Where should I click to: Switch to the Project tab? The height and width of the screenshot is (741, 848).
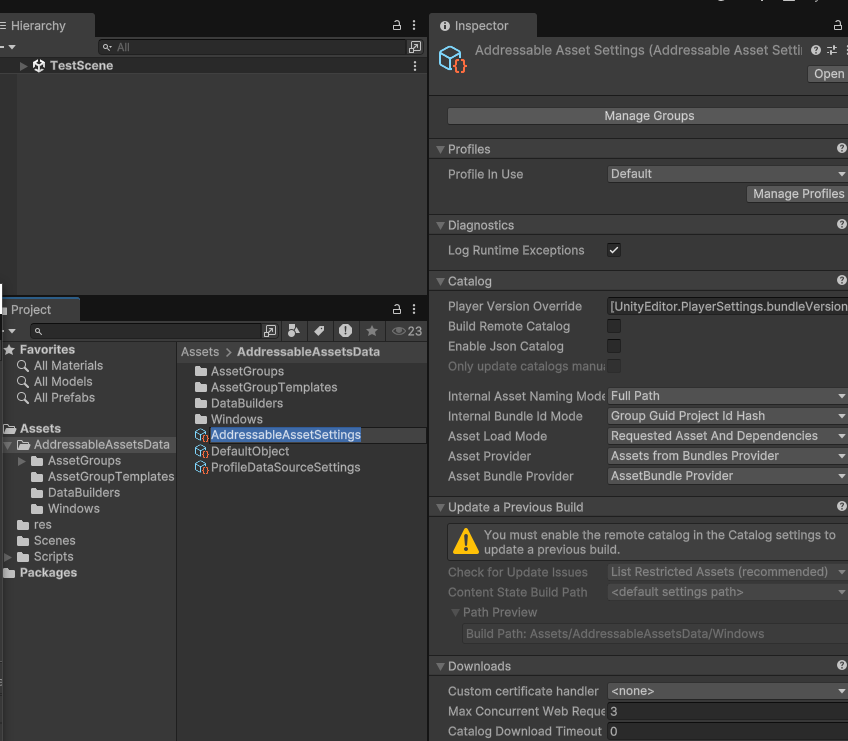coord(39,309)
